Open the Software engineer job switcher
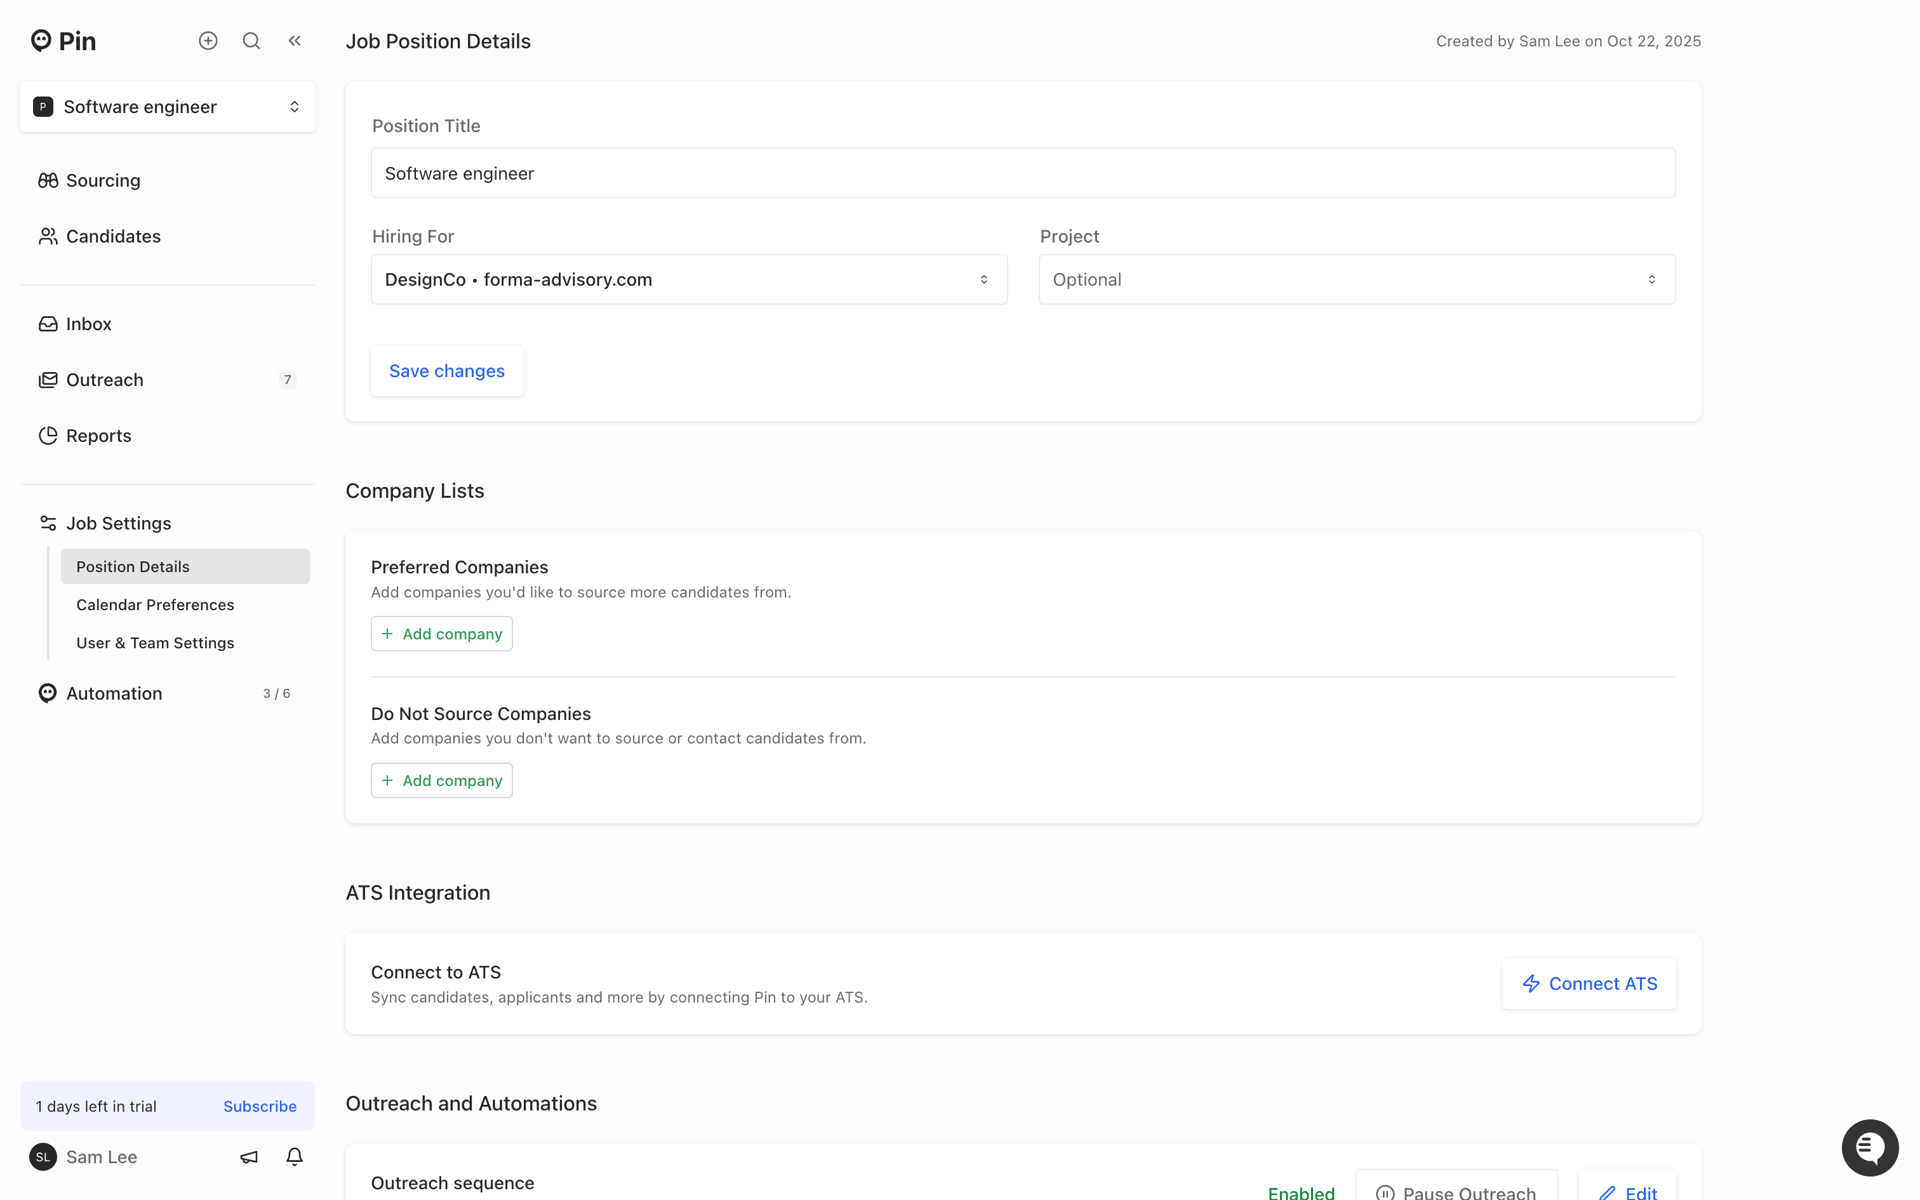The image size is (1920, 1200). pos(167,107)
